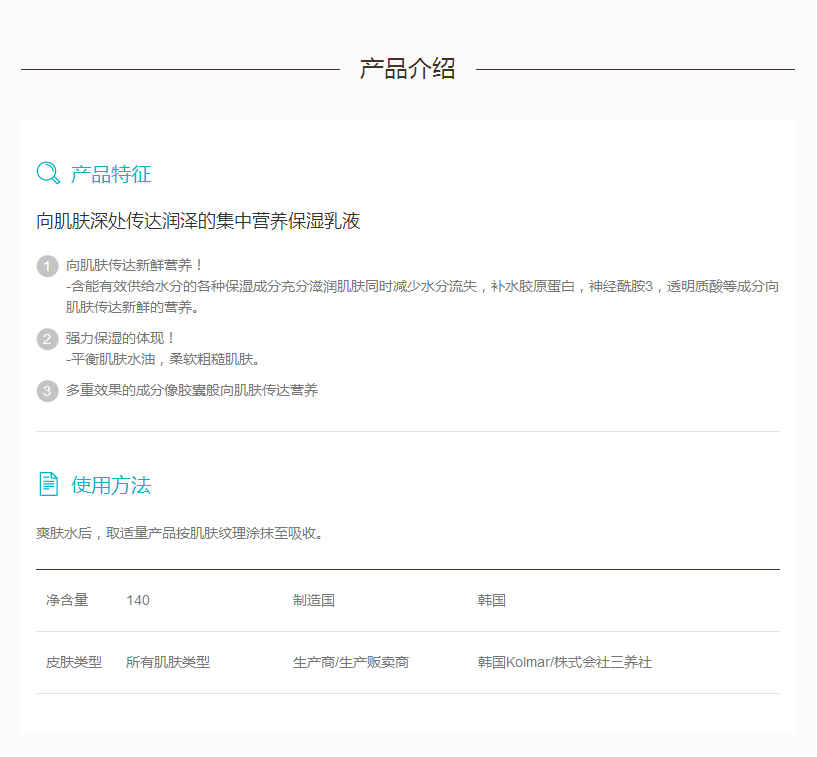
Task: Click the 制造国 table label
Action: click(314, 600)
